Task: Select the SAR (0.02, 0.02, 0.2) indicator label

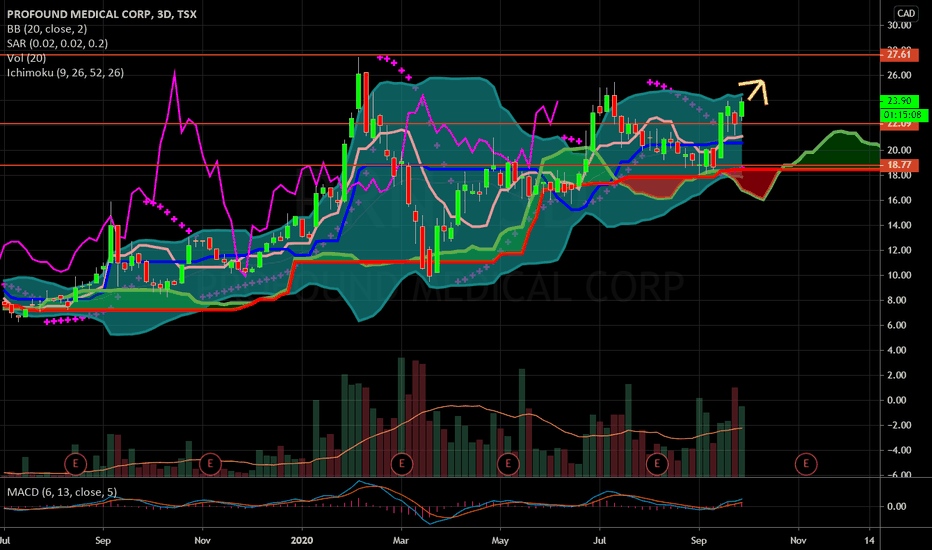Action: click(57, 43)
